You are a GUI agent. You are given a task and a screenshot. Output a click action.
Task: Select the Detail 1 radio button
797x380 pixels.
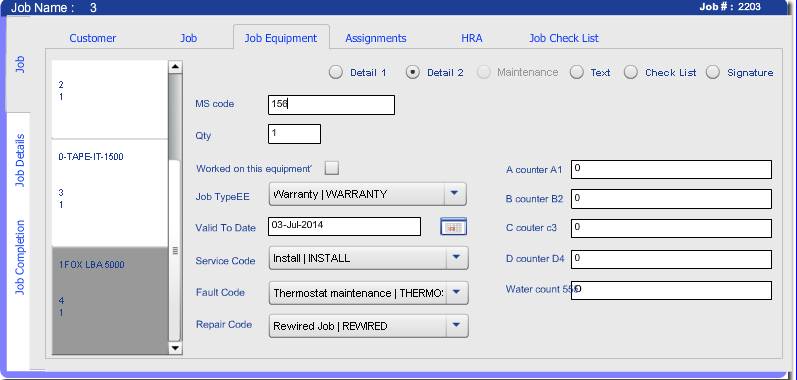pos(335,73)
